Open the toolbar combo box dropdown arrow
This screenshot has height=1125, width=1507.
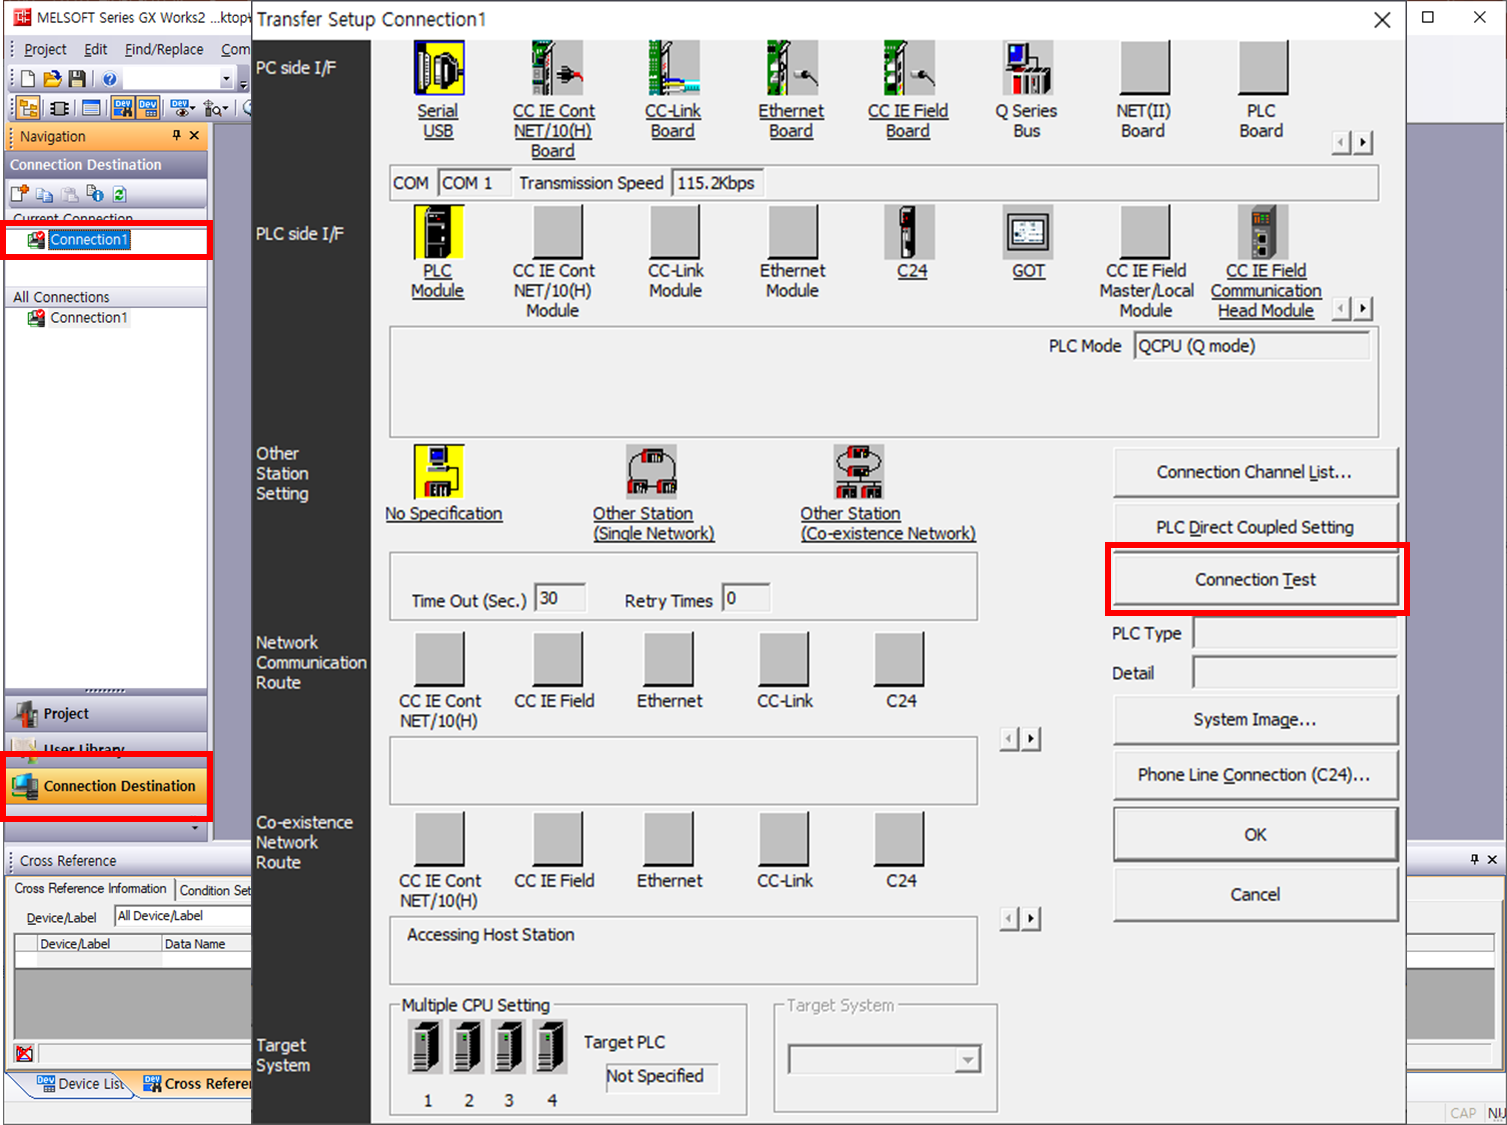[x=226, y=79]
